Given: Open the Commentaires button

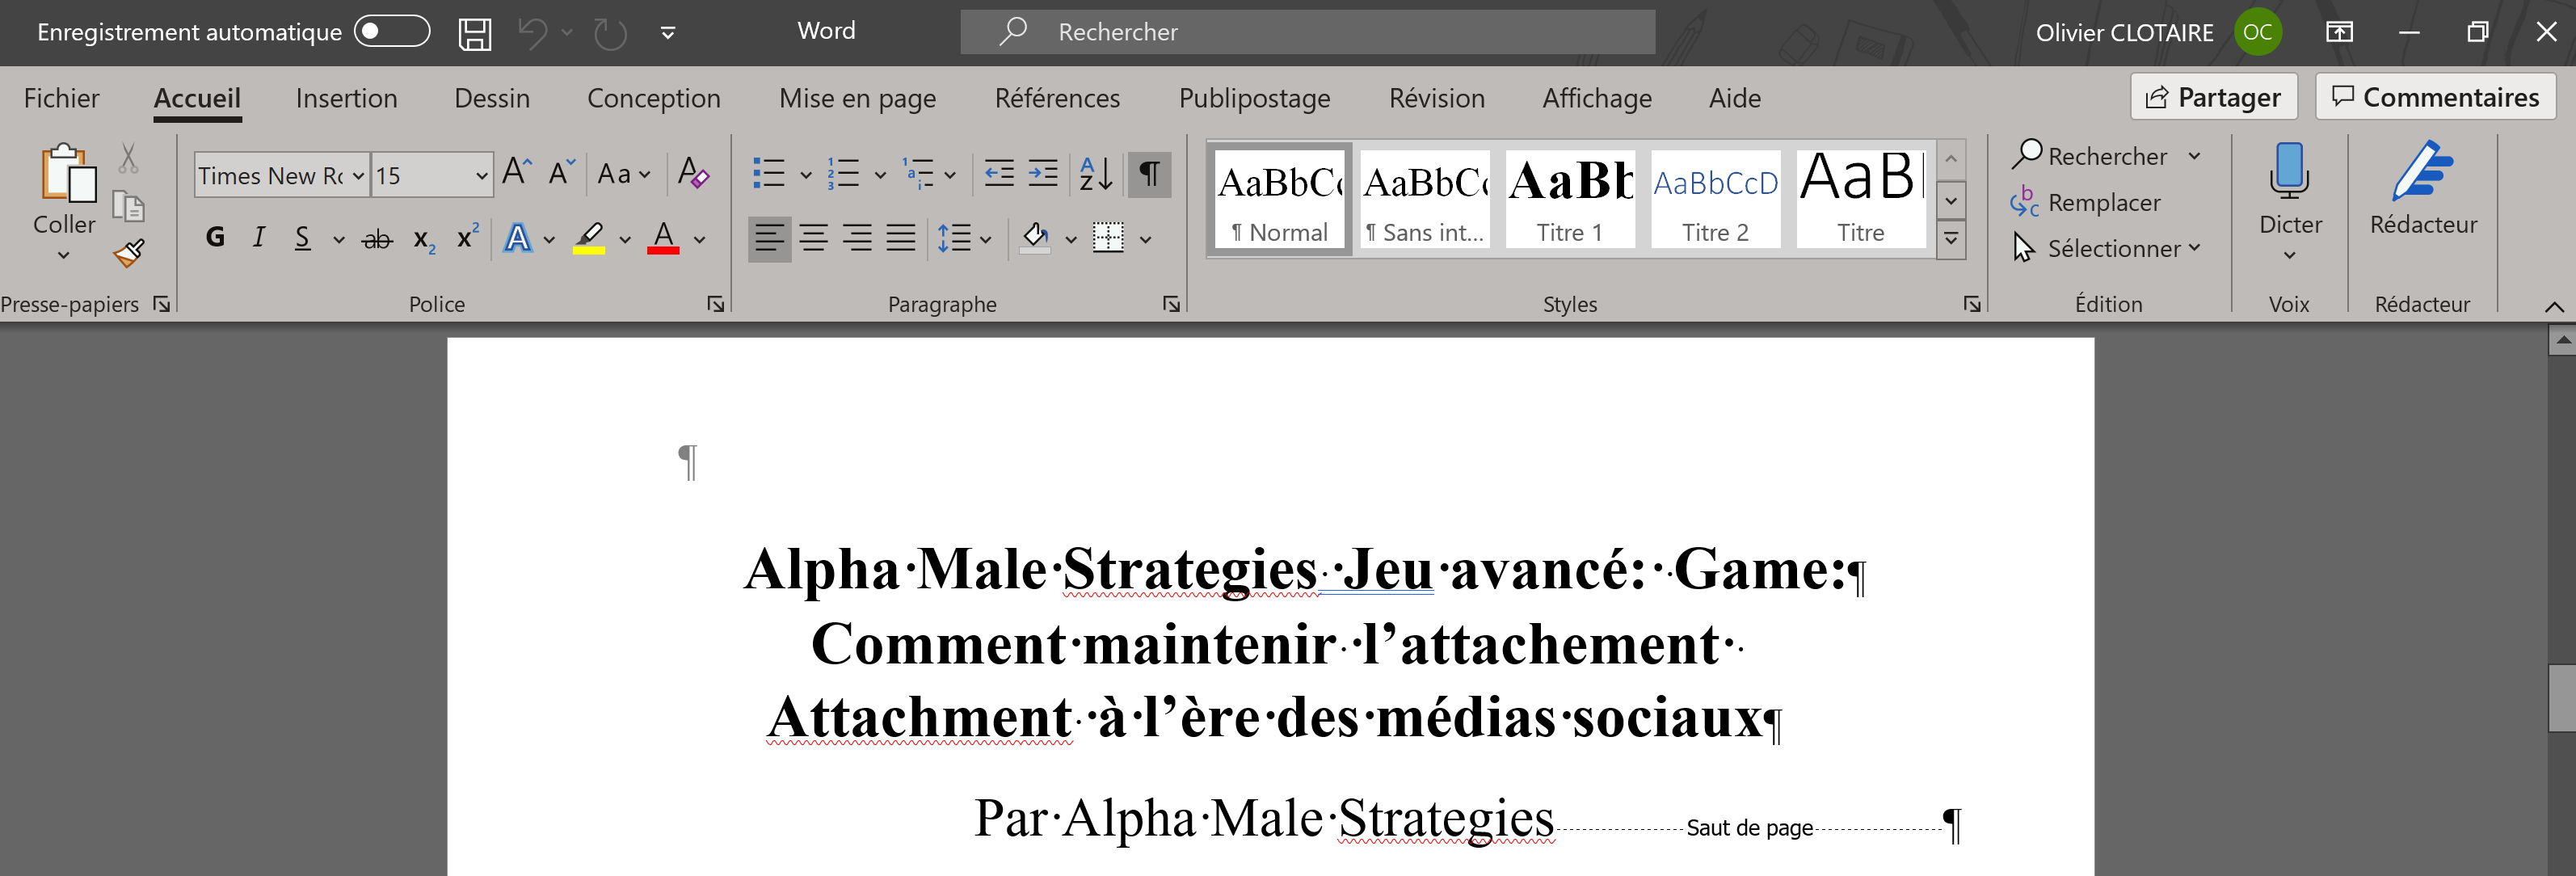Looking at the screenshot, I should (2435, 97).
